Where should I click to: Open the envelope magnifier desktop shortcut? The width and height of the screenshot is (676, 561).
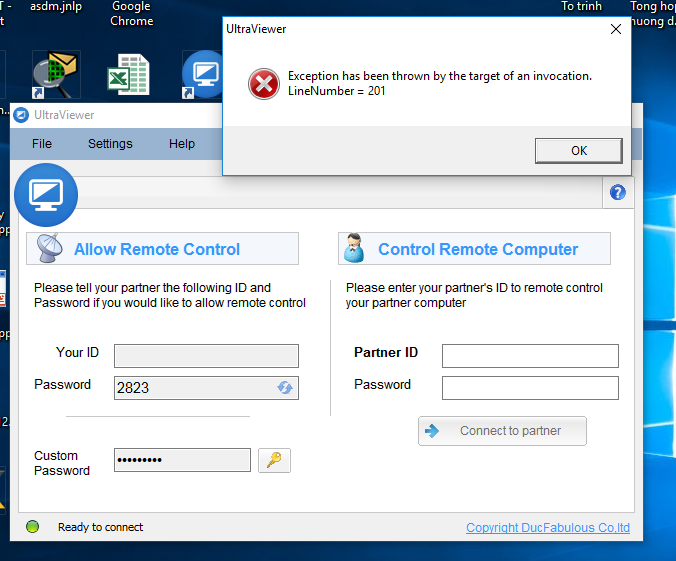56,75
